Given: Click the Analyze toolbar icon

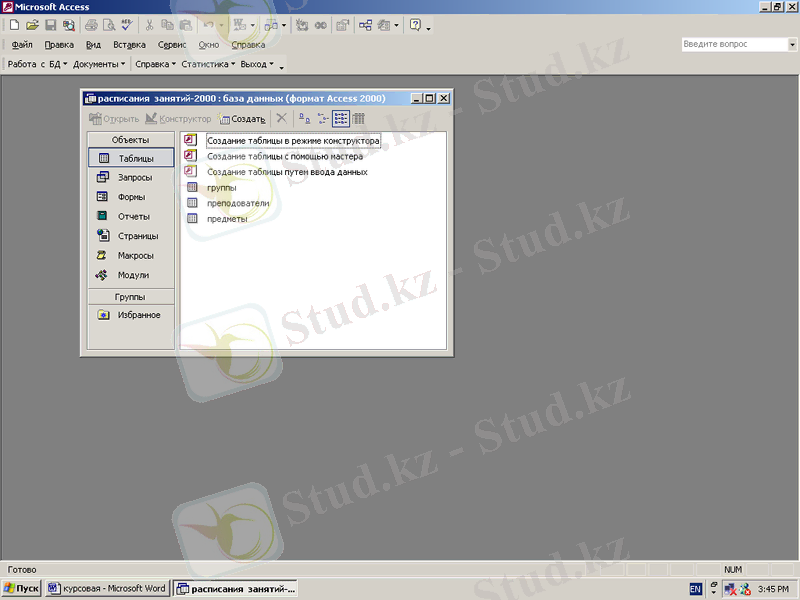Looking at the screenshot, I should (271, 25).
